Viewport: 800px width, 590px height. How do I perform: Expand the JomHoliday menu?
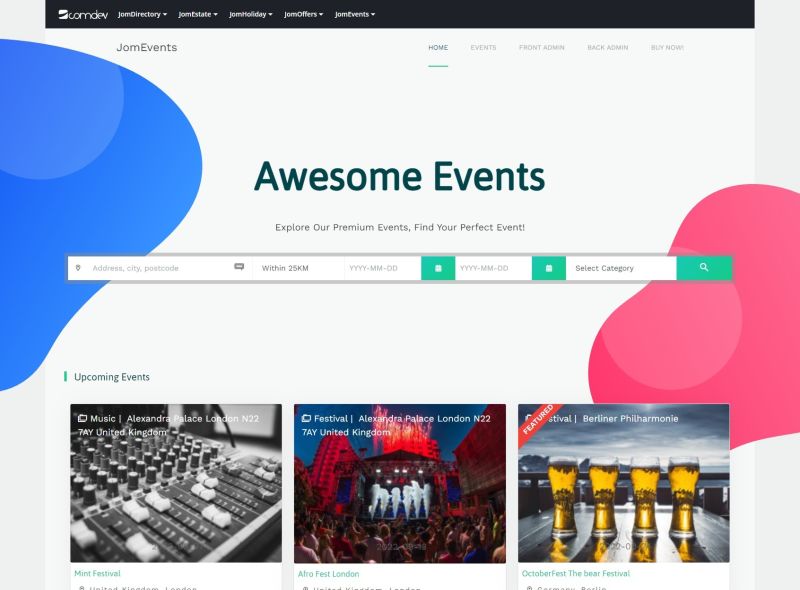252,14
